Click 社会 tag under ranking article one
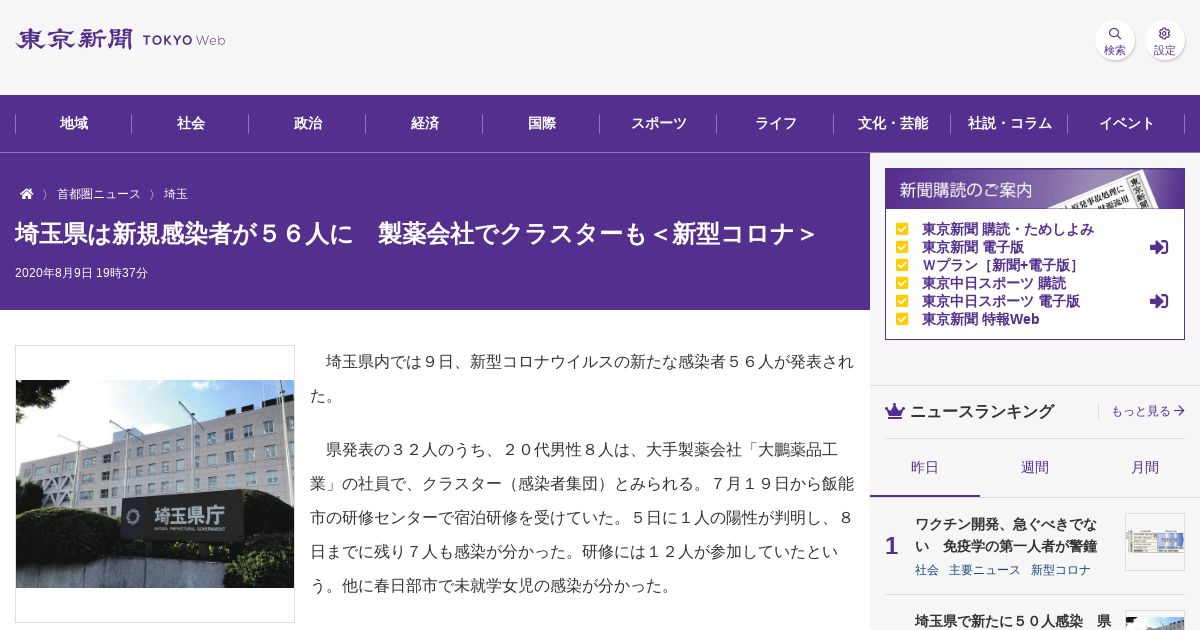The image size is (1200, 630). 927,570
